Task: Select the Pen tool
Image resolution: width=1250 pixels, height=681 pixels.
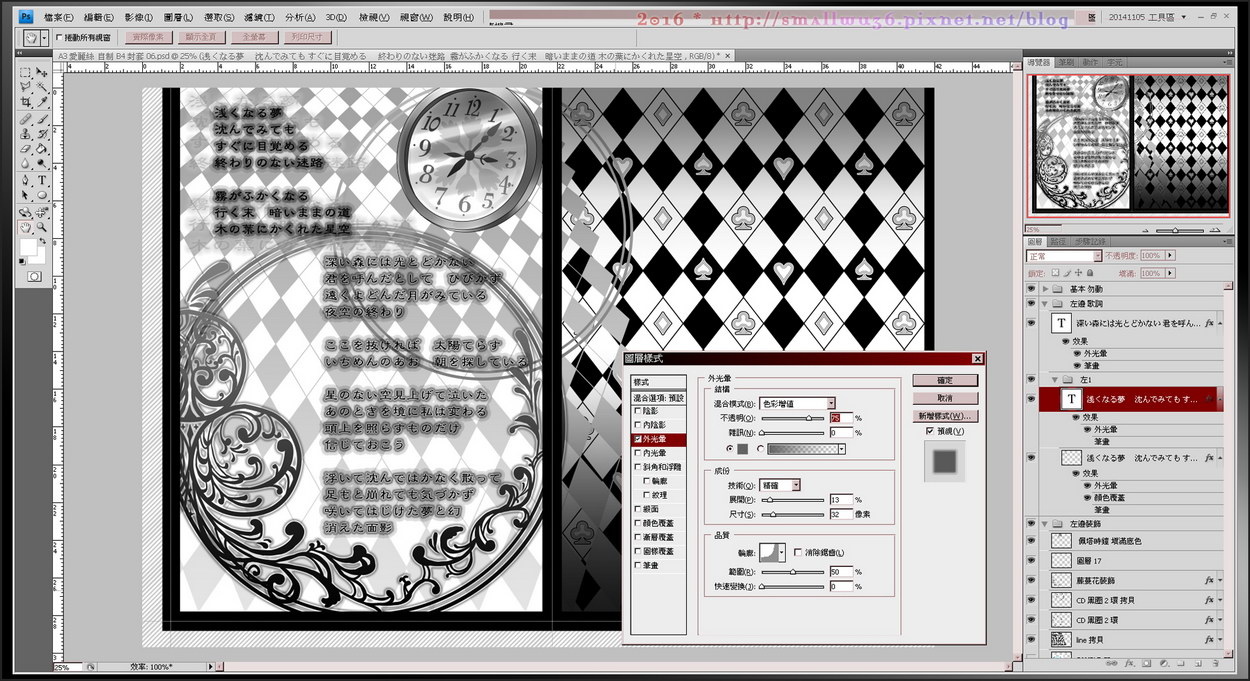Action: point(26,180)
